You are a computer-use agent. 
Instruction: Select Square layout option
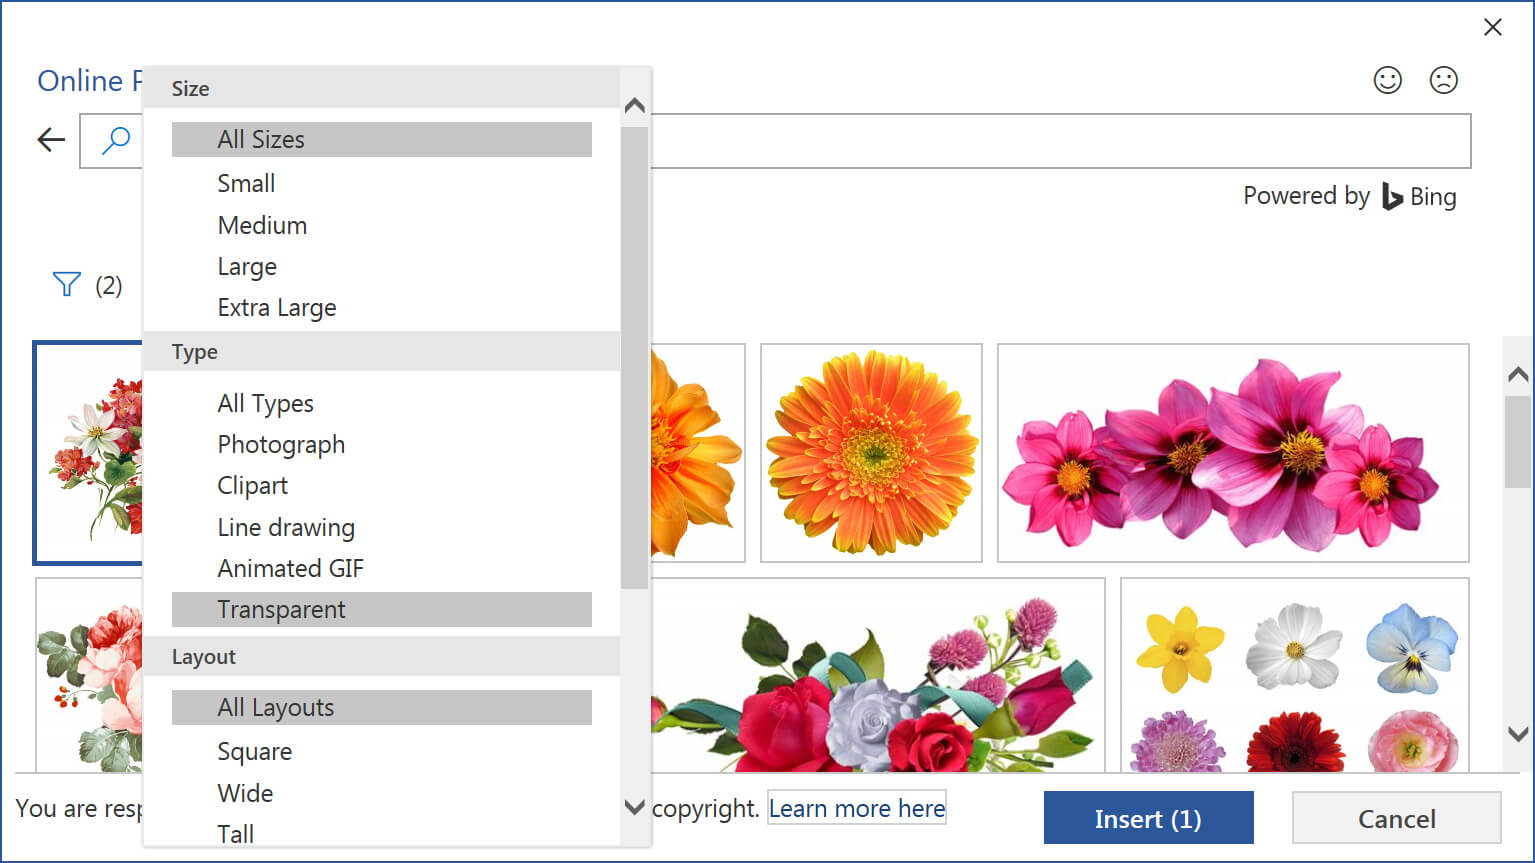tap(254, 752)
